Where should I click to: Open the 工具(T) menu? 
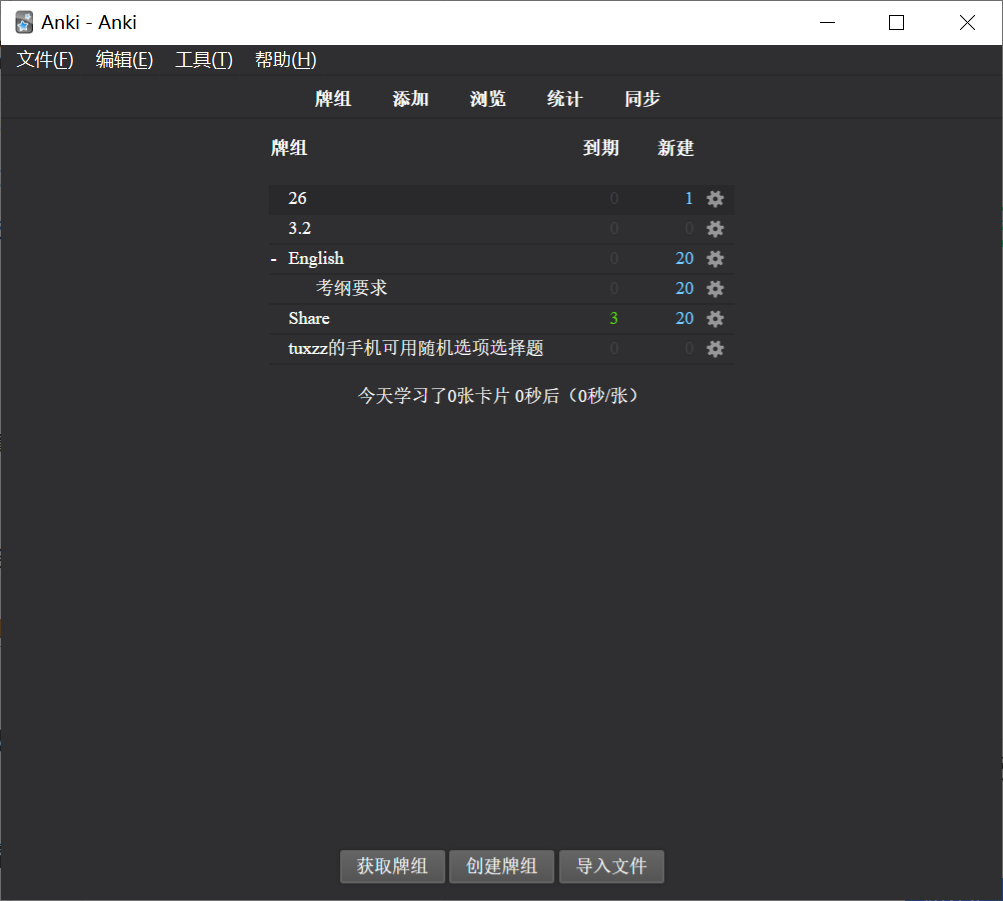(203, 59)
